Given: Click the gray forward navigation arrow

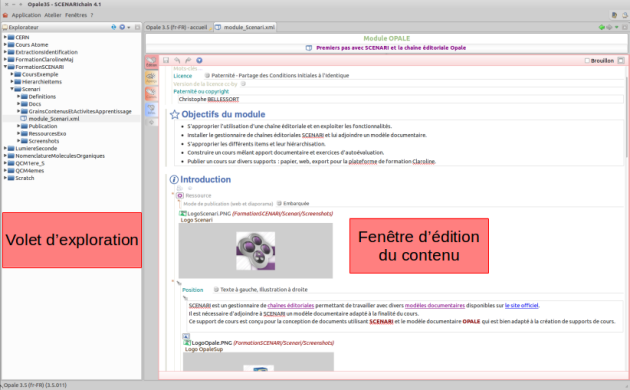Looking at the screenshot, I should 609,27.
